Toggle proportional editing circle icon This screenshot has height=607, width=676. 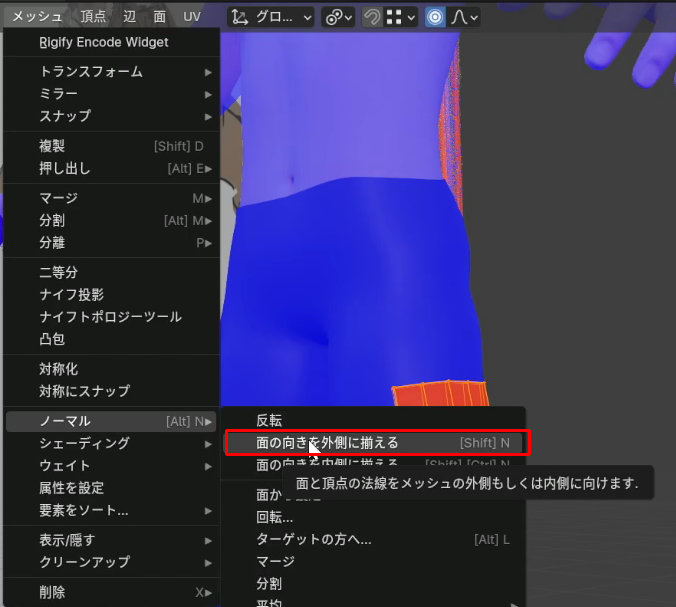435,17
